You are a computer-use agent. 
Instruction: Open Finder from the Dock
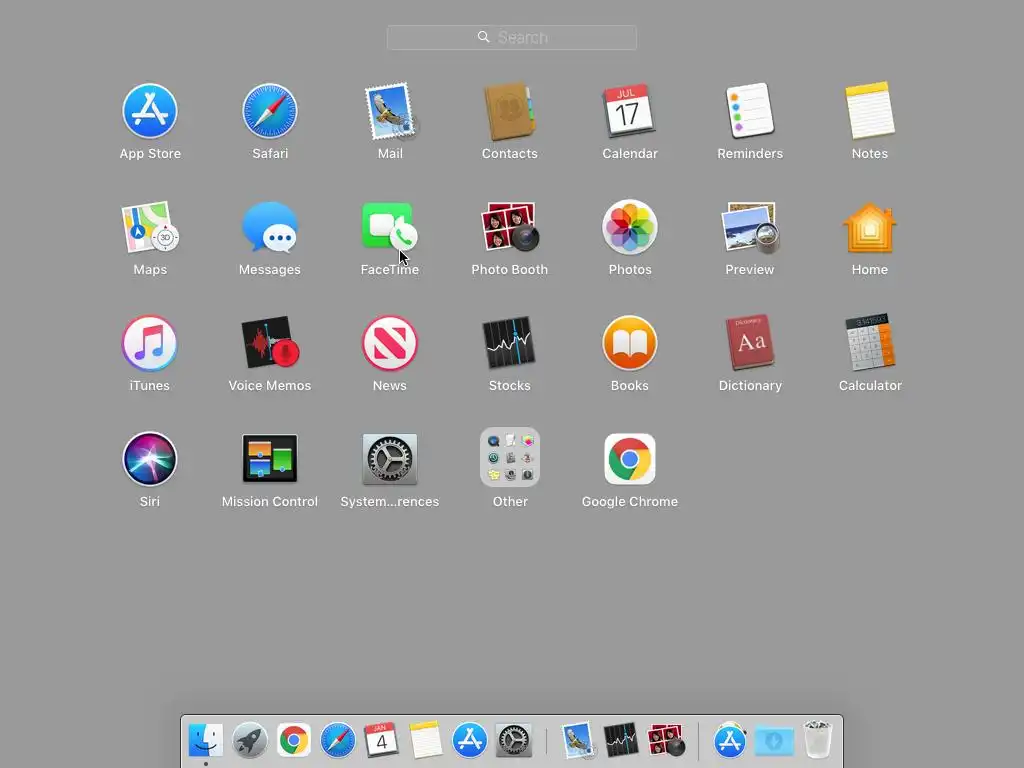(x=206, y=741)
